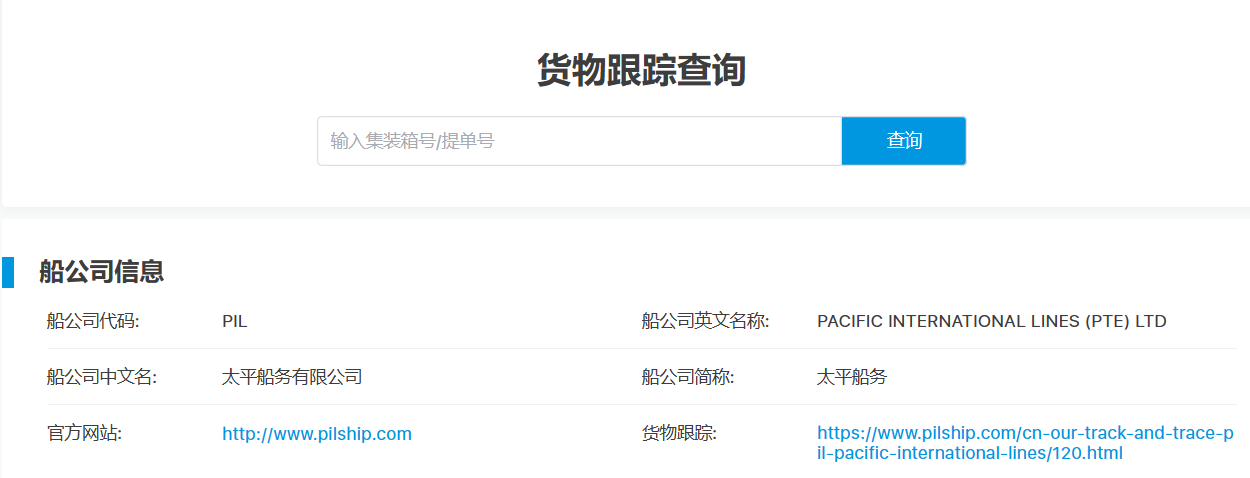Click the 船公司中文名 label
1250x478 pixels.
point(101,377)
